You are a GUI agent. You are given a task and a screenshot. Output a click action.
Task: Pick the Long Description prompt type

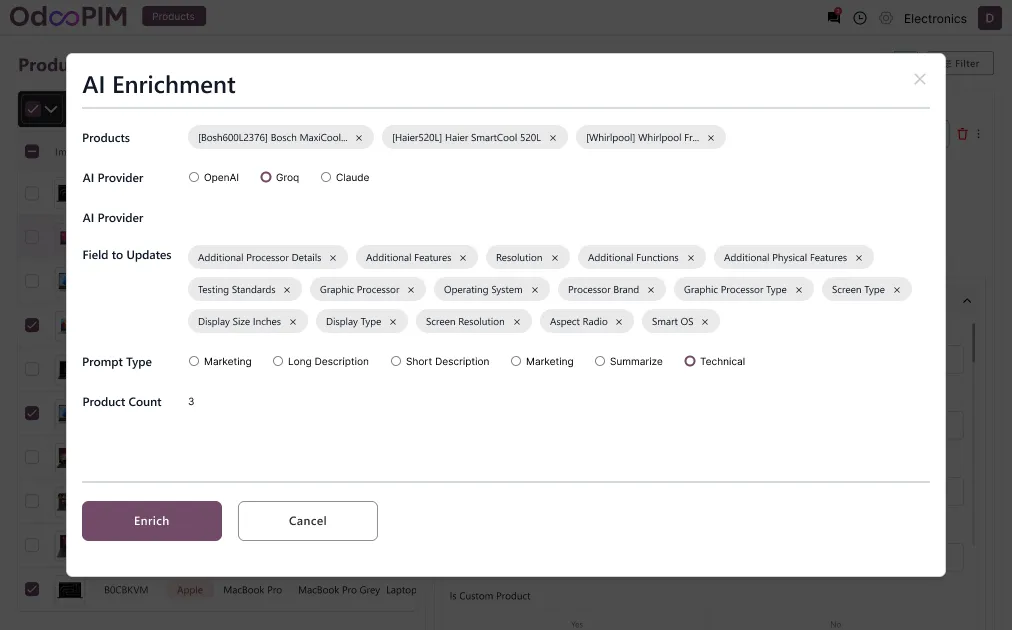278,361
